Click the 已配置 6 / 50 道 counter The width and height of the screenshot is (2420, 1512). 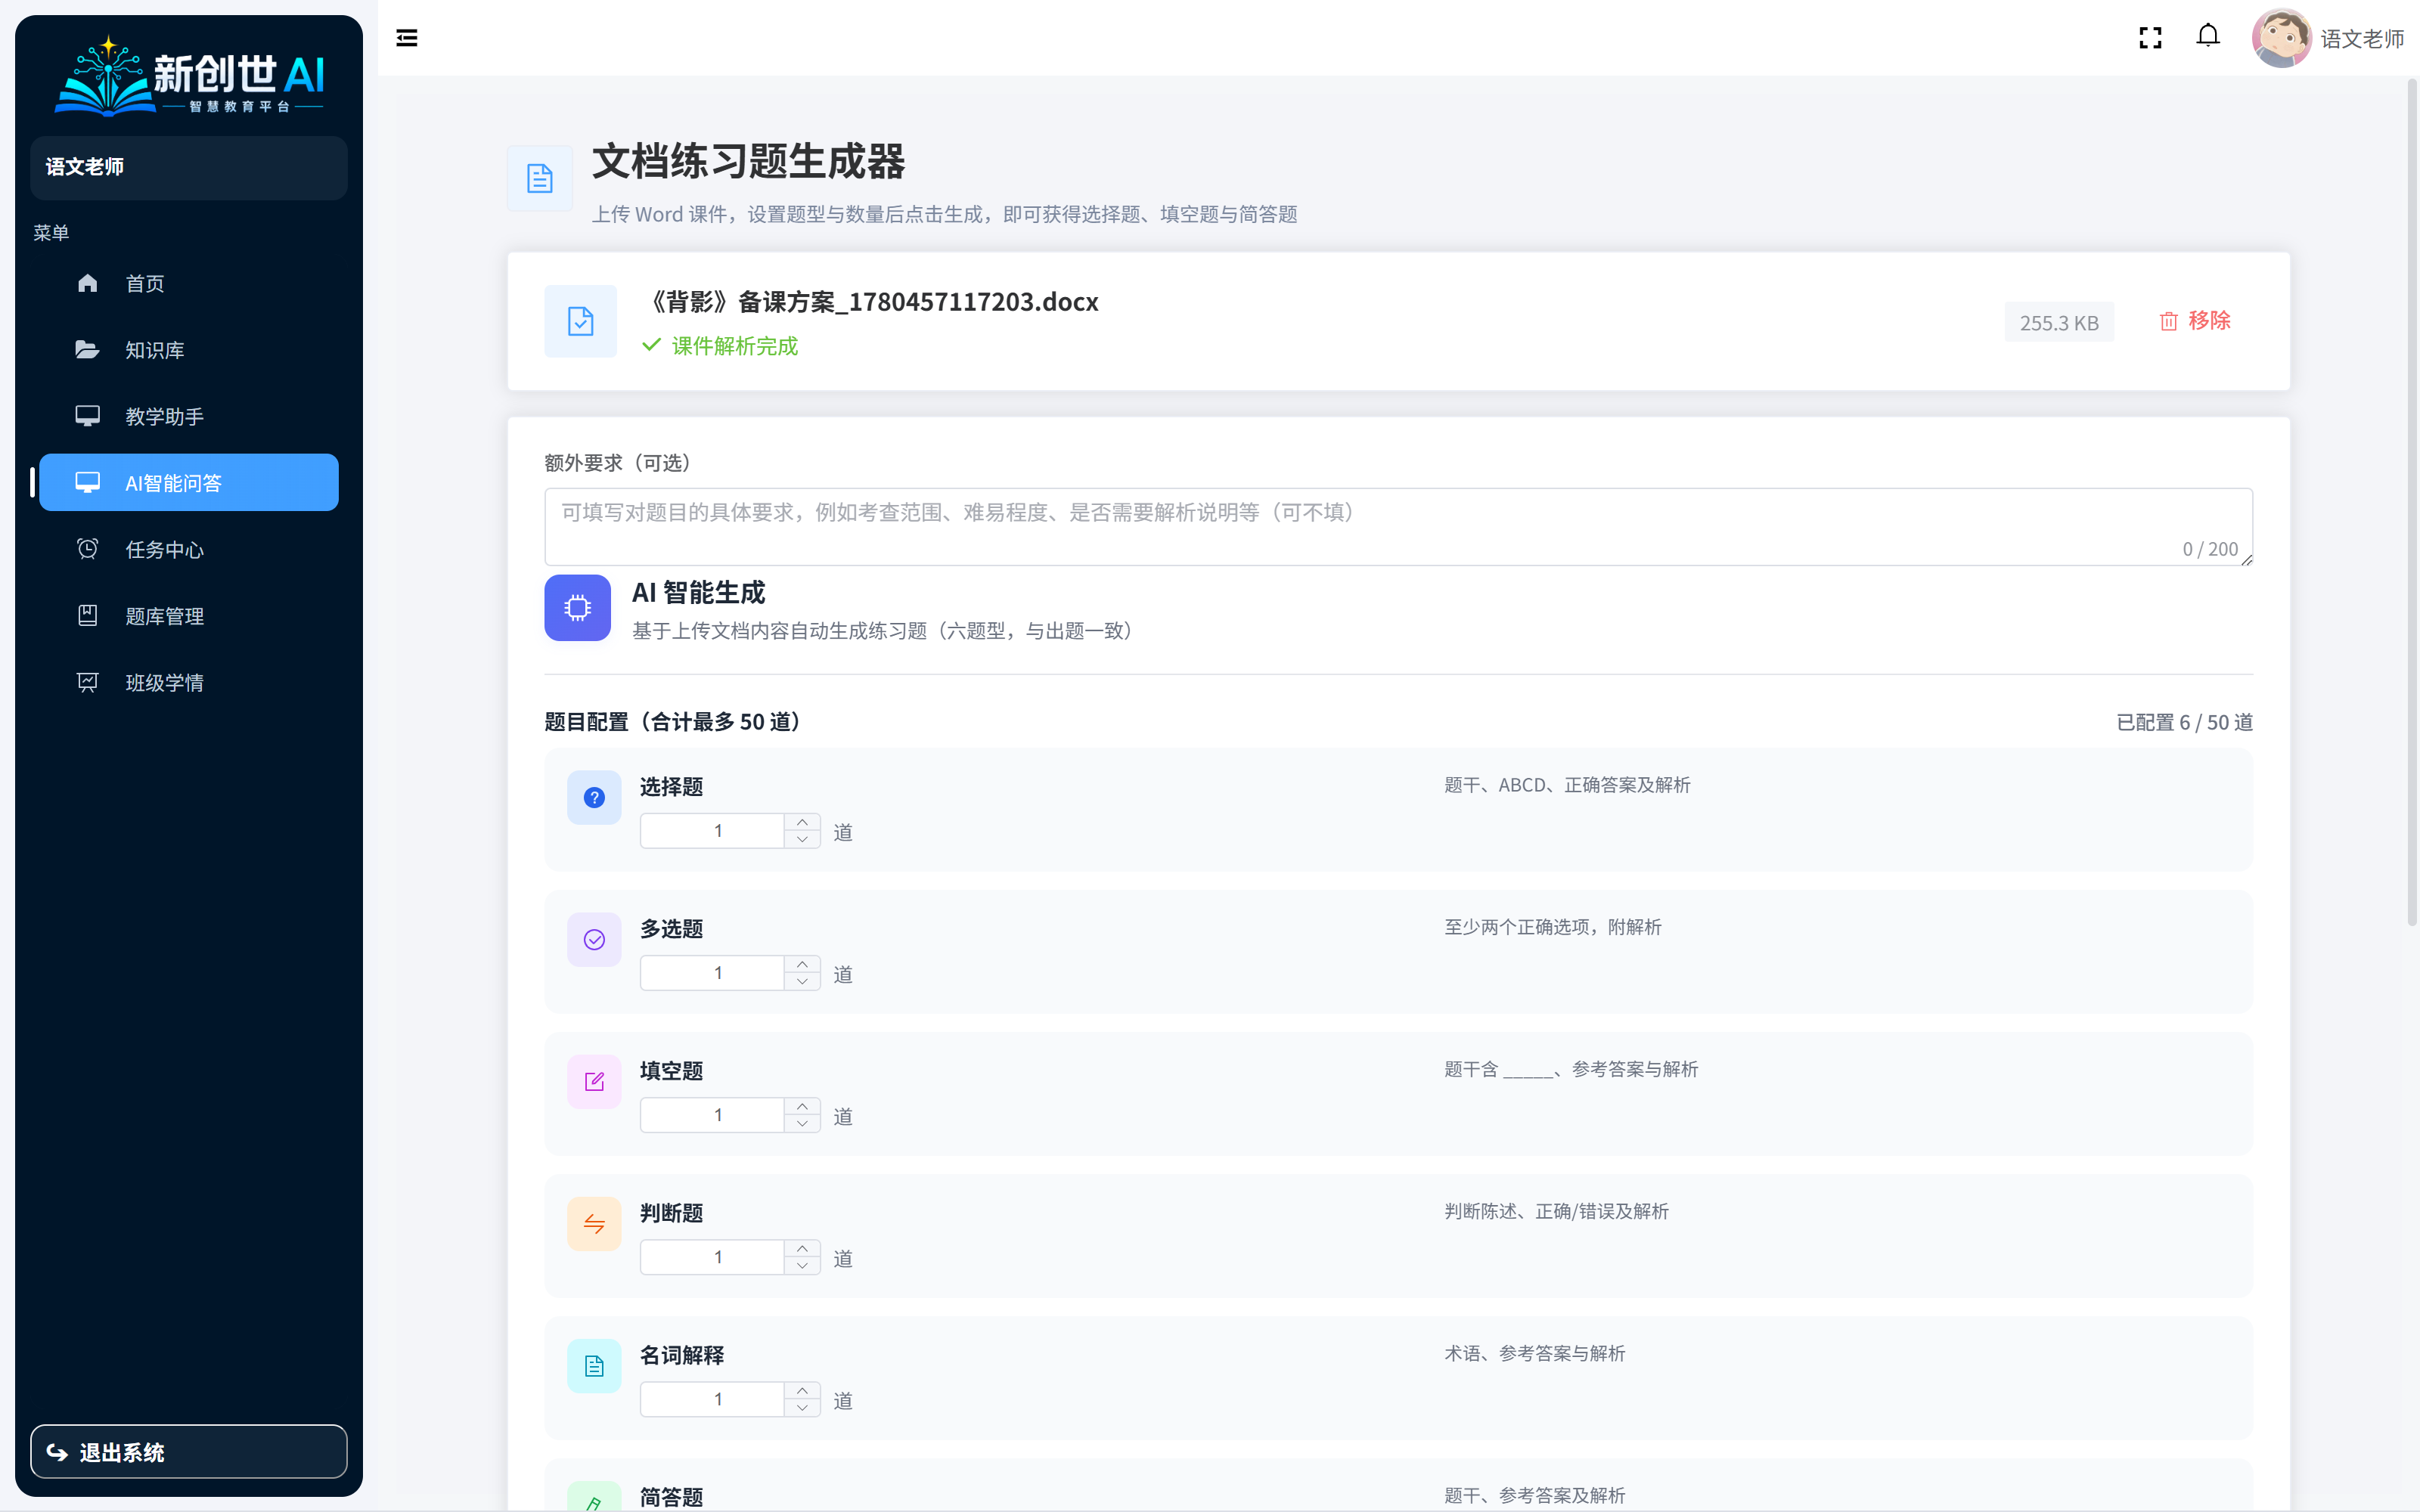tap(2184, 722)
